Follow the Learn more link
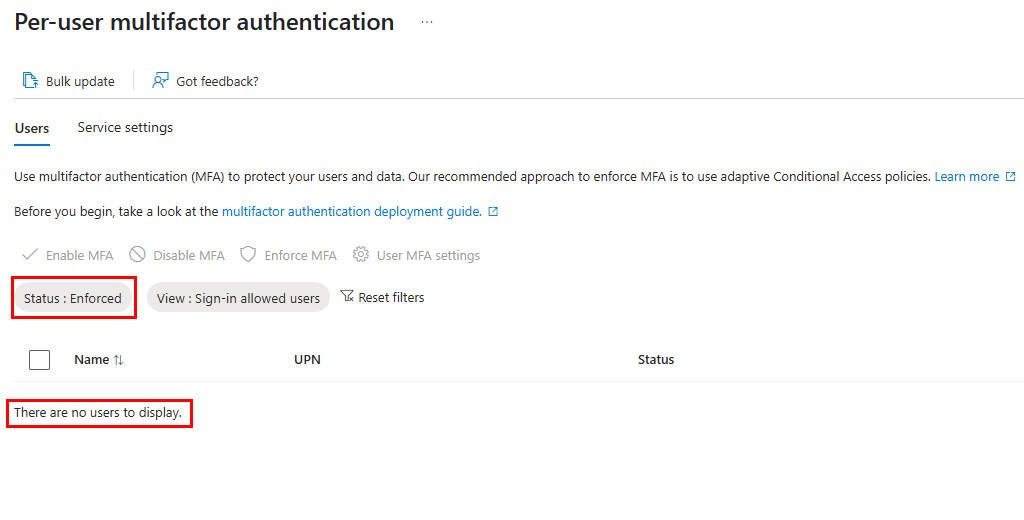The width and height of the screenshot is (1024, 520). [966, 177]
